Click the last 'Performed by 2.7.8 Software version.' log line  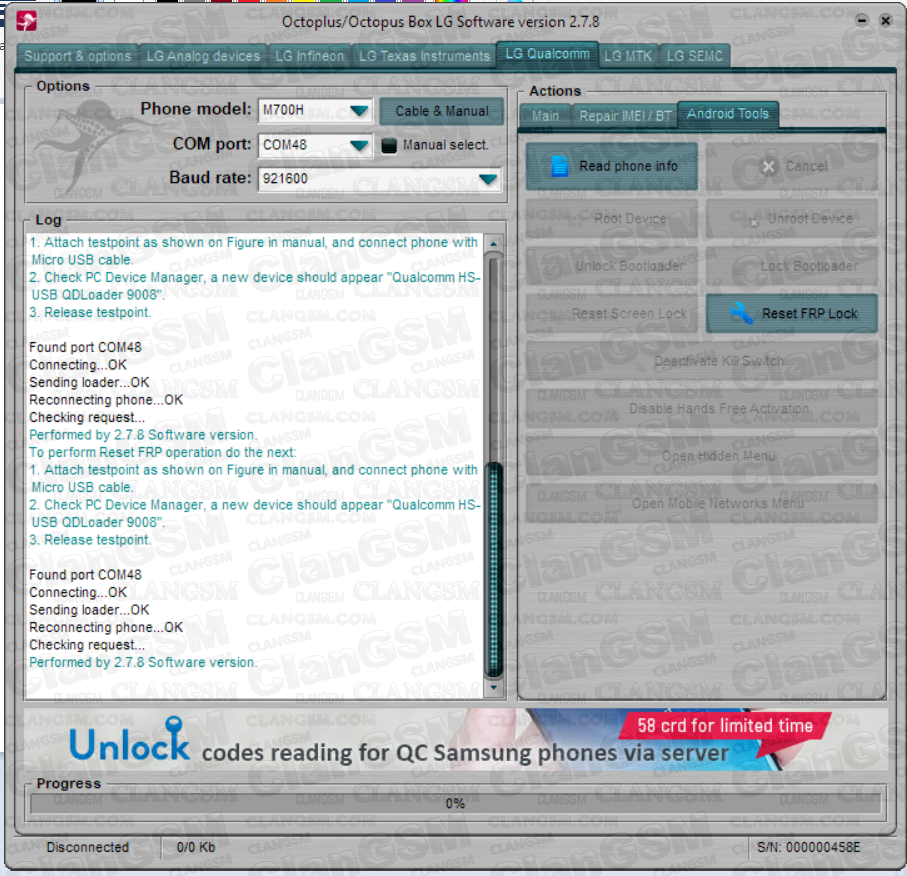coord(143,662)
